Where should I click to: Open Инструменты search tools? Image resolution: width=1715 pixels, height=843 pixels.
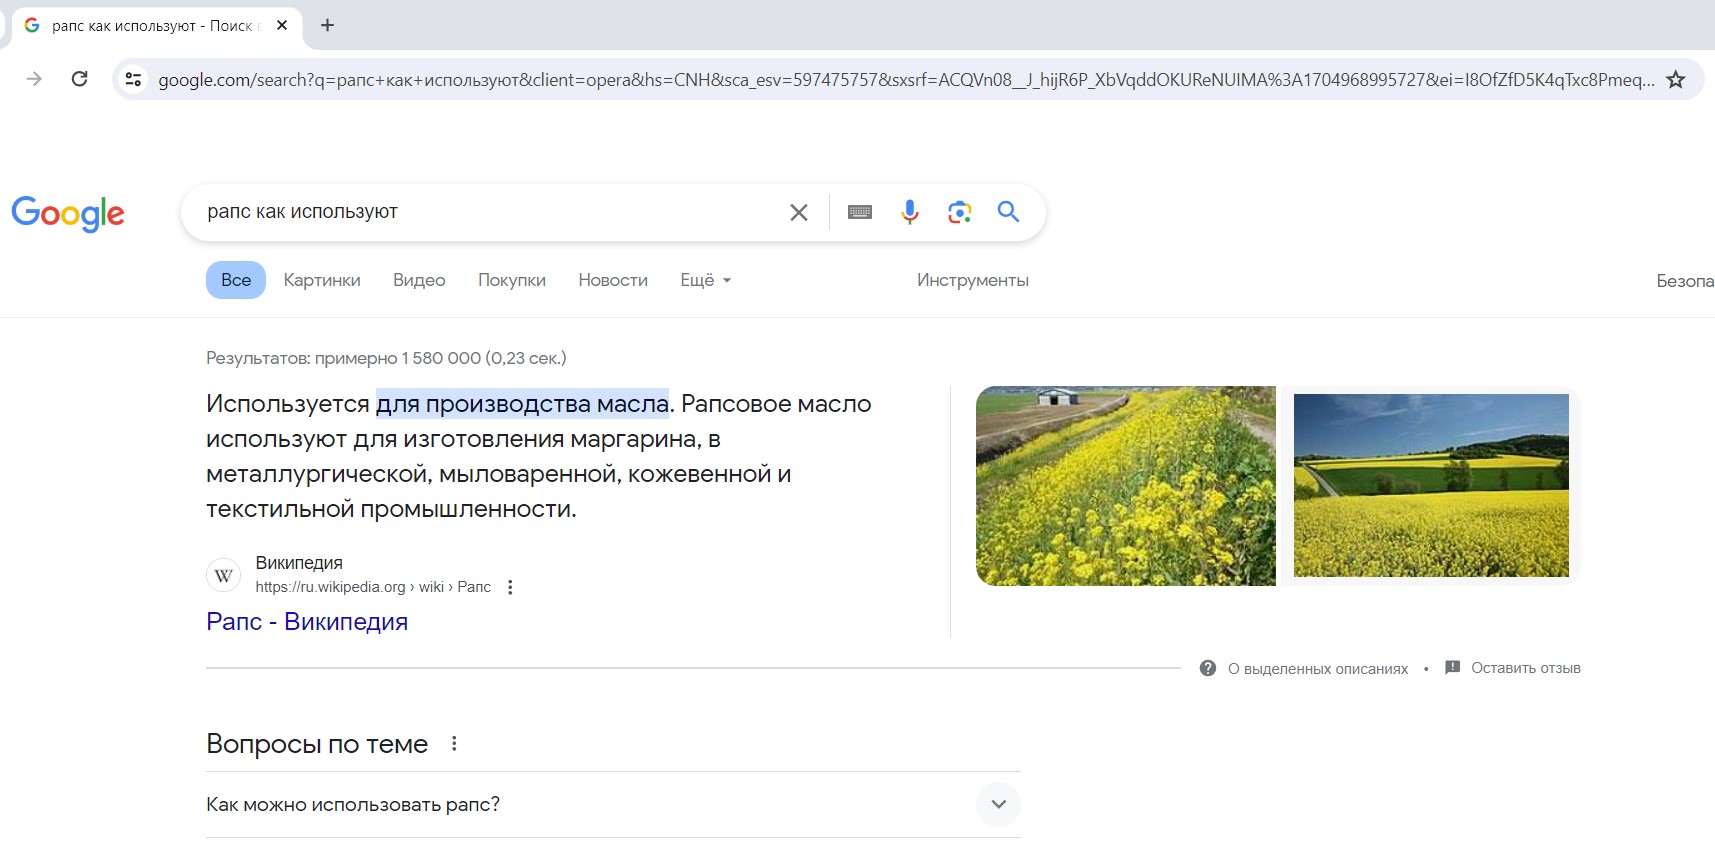(x=973, y=280)
